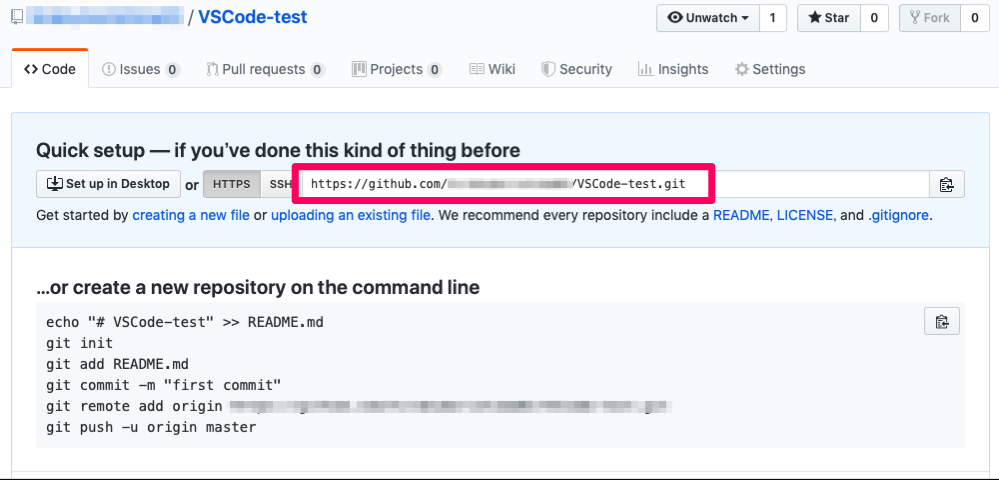999x480 pixels.
Task: Open the Settings tab with the gear icon
Action: [770, 69]
